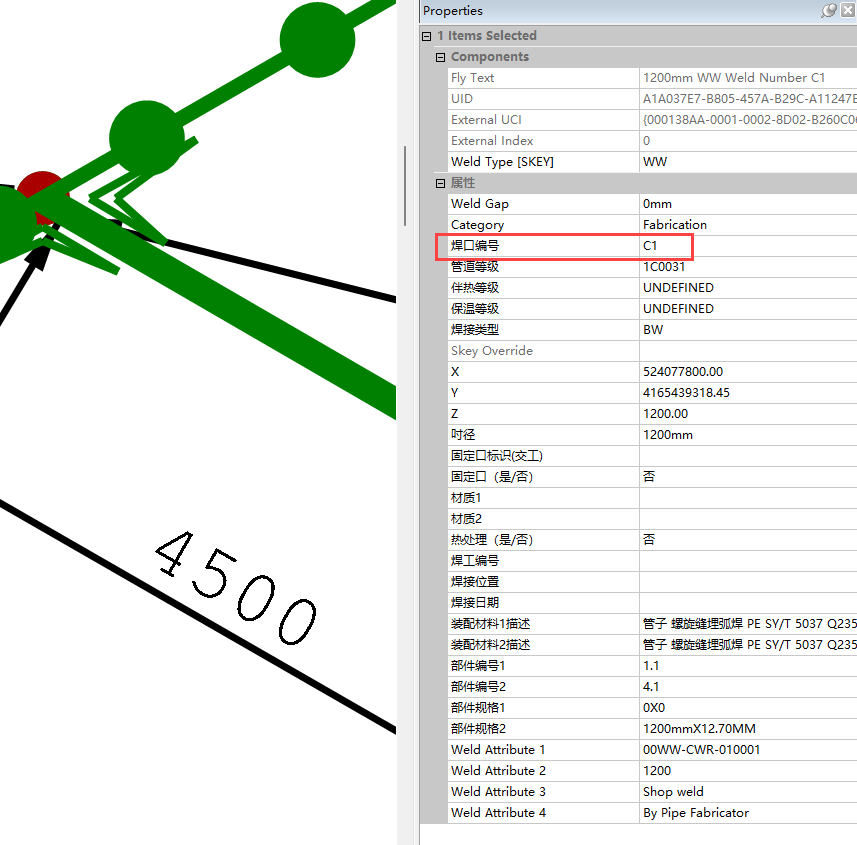Close the Properties panel
857x845 pixels.
pyautogui.click(x=847, y=11)
